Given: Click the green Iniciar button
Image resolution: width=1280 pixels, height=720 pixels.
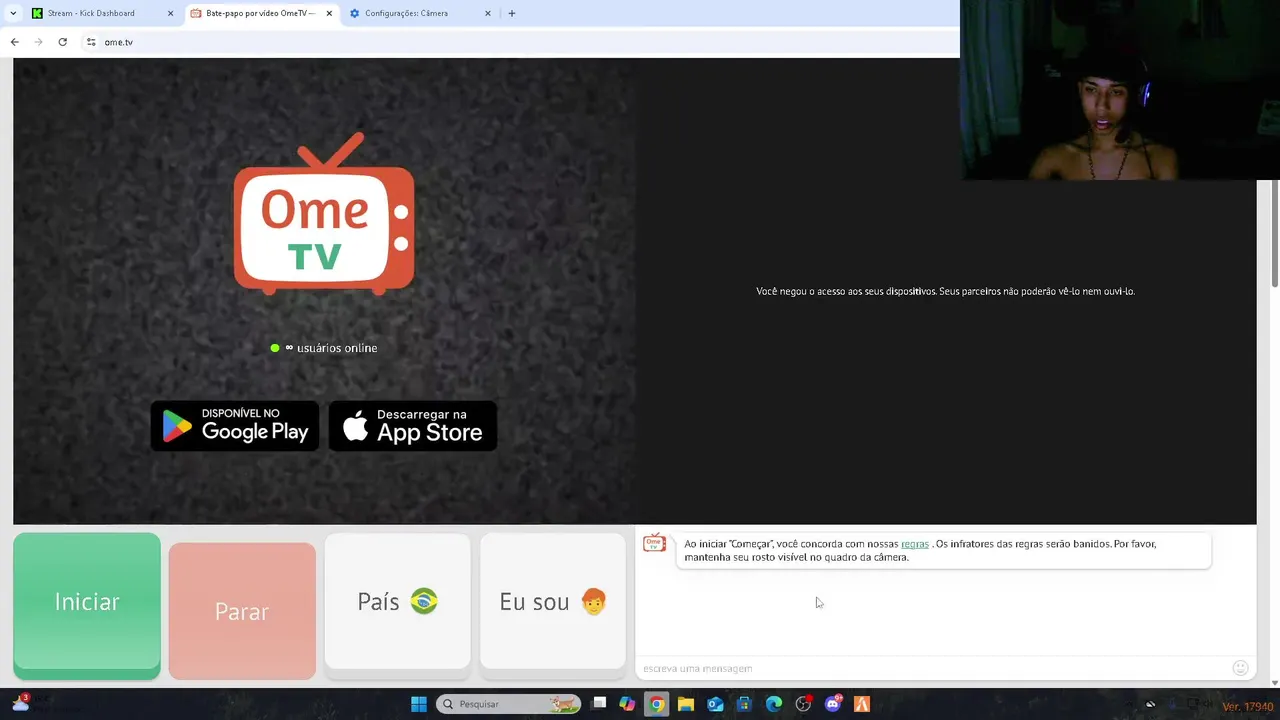Looking at the screenshot, I should click(x=87, y=605).
